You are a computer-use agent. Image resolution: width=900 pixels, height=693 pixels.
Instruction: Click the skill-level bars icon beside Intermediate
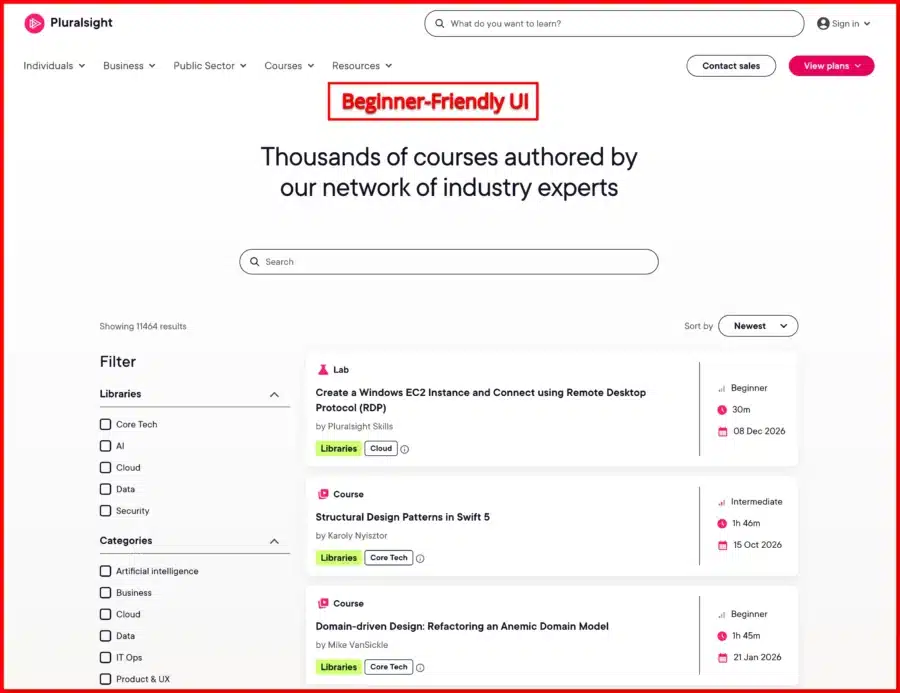click(722, 501)
